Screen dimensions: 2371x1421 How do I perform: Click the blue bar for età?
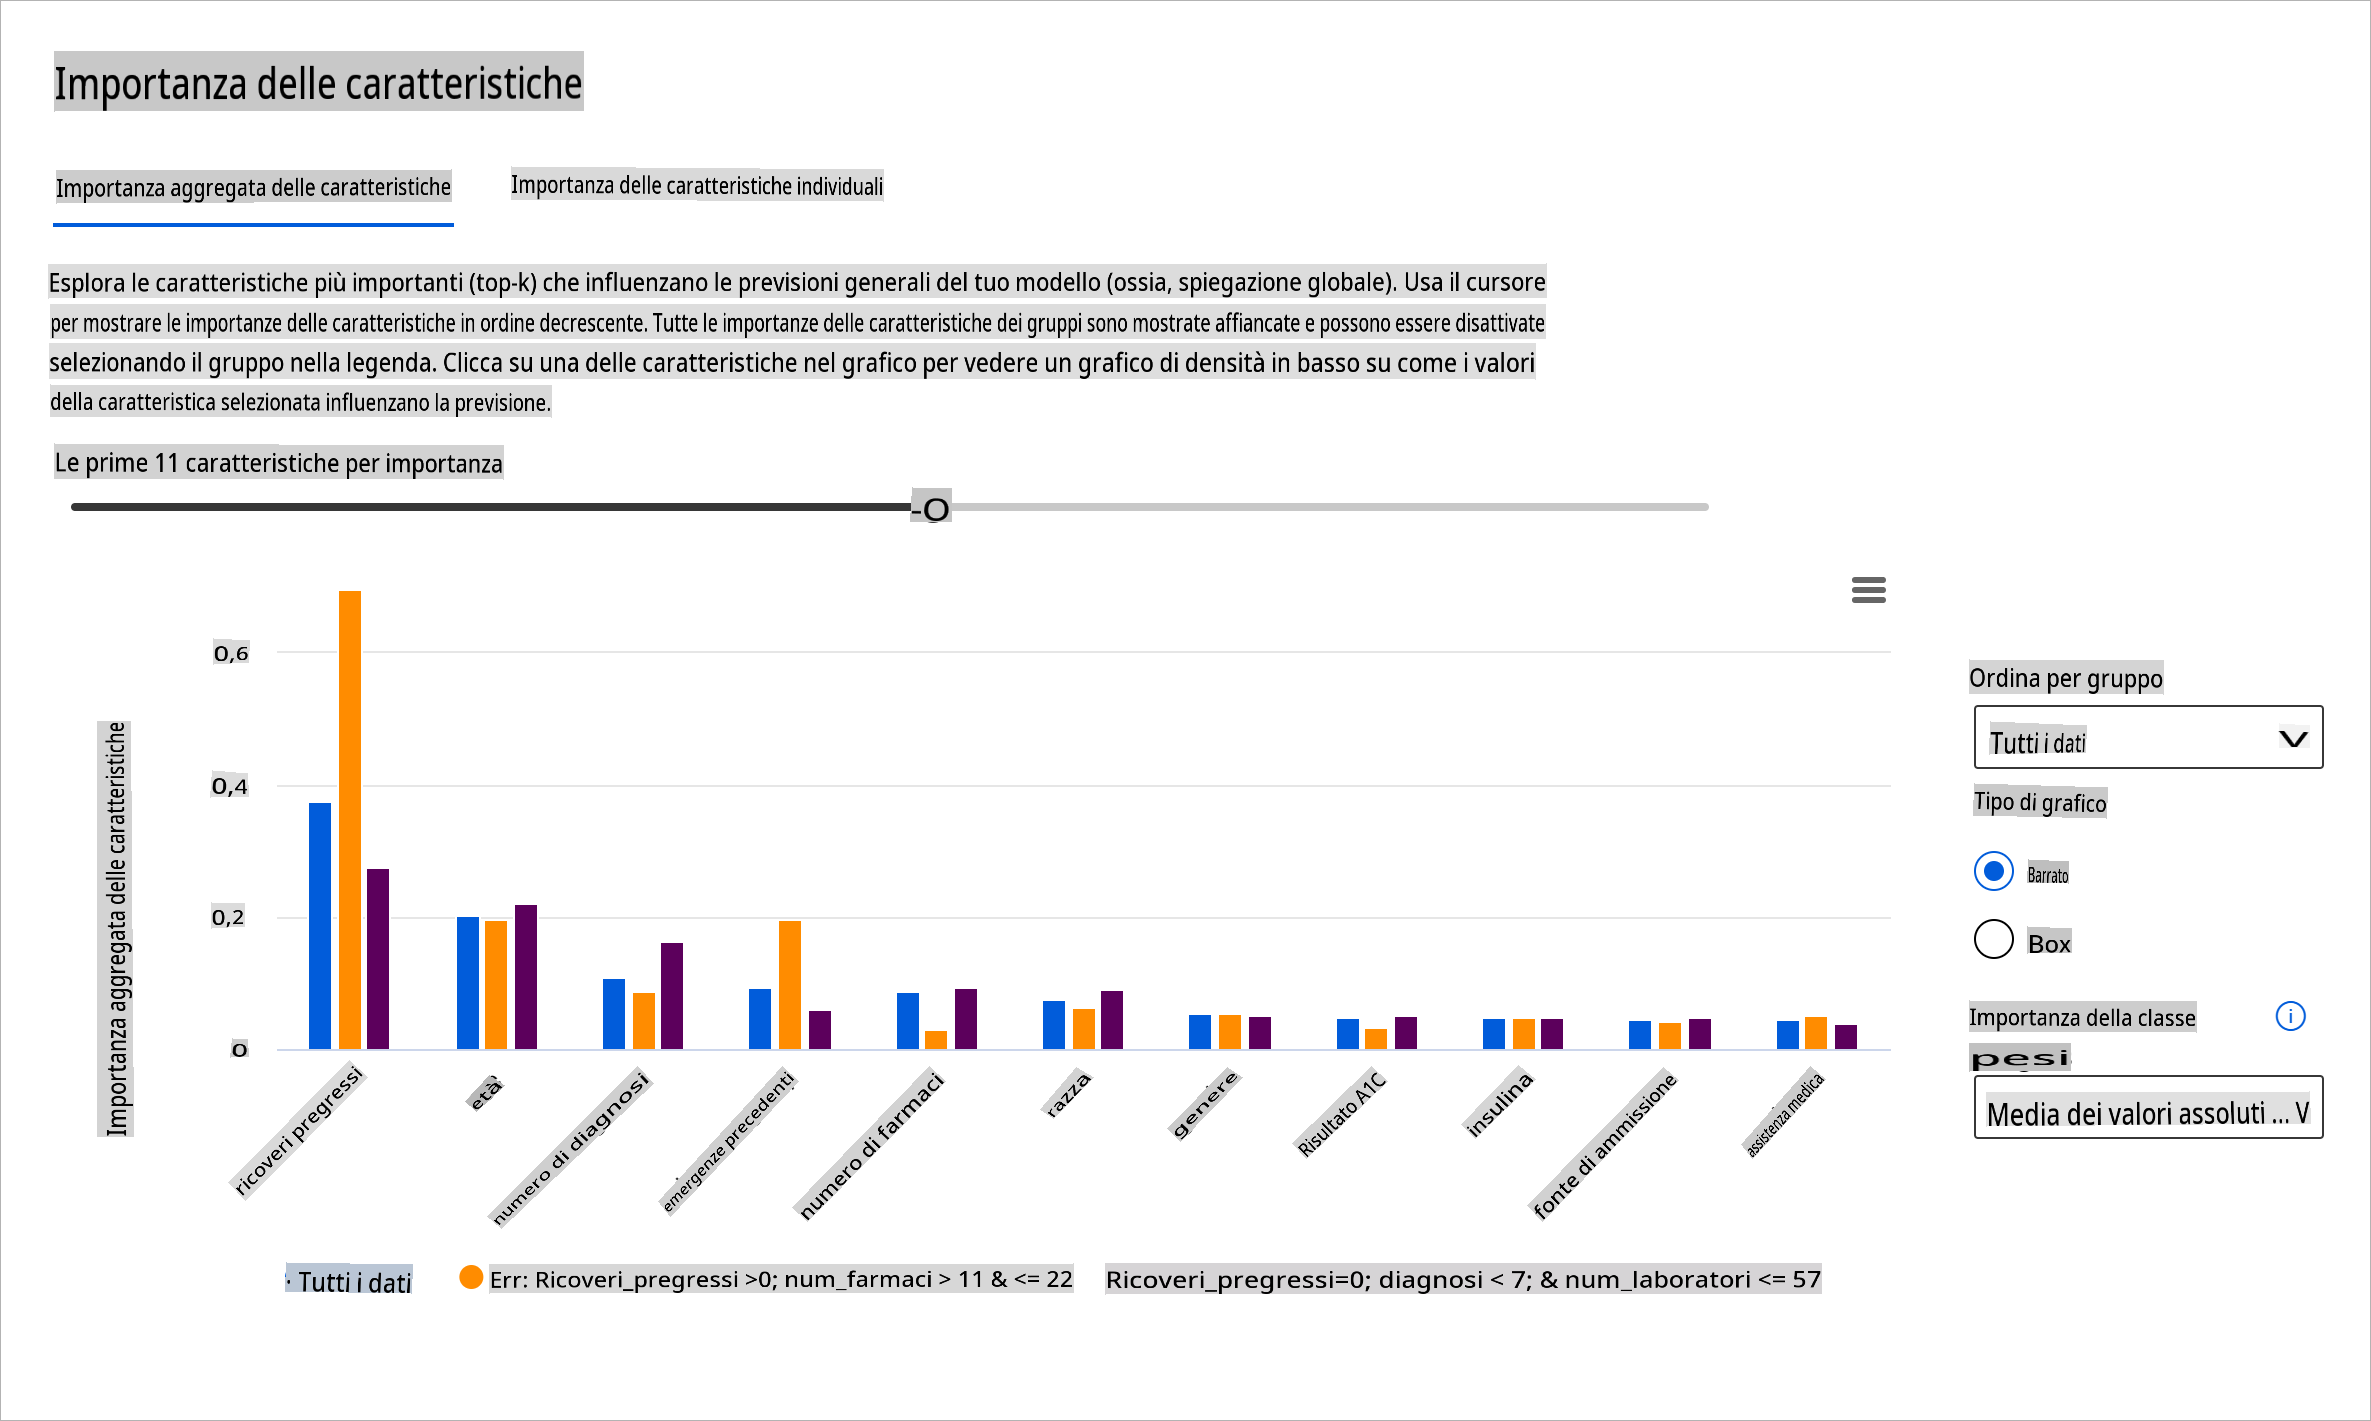(x=468, y=983)
